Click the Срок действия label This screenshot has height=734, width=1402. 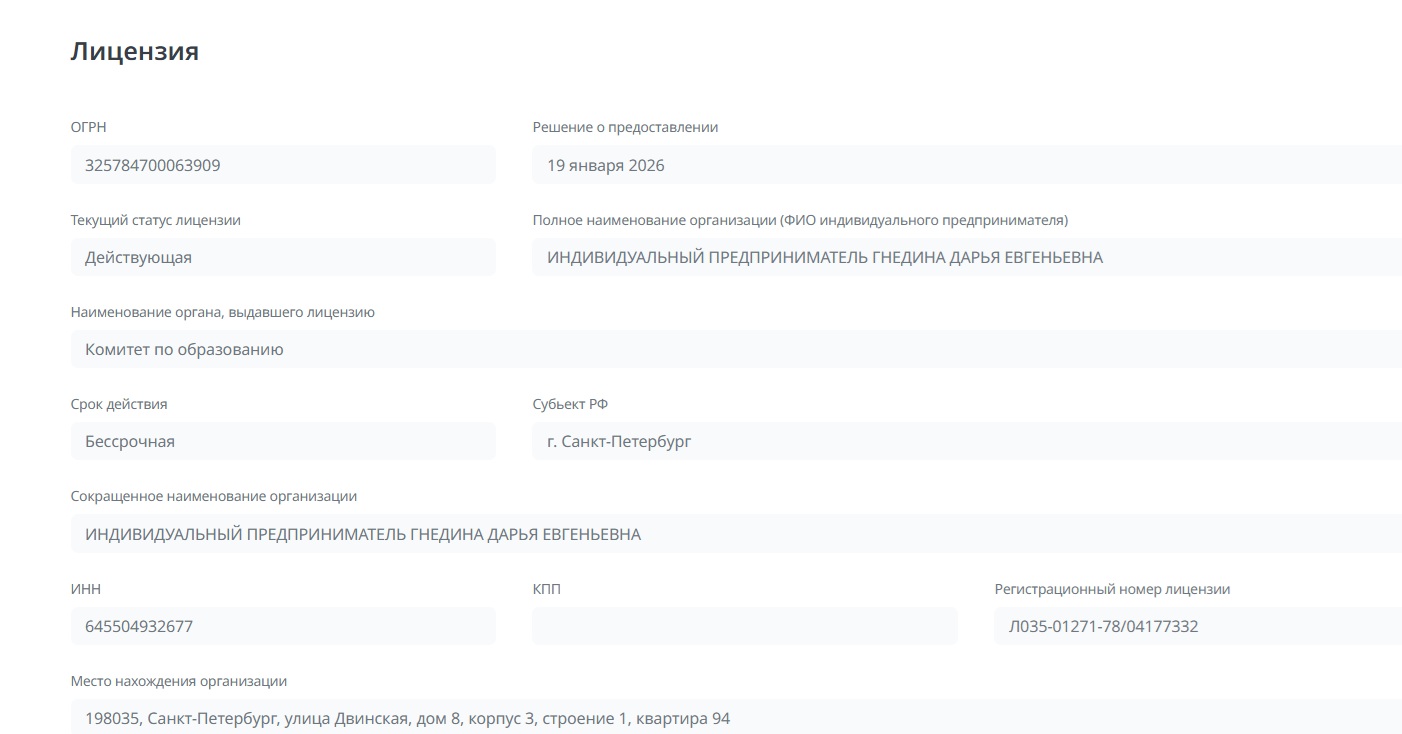[x=119, y=404]
